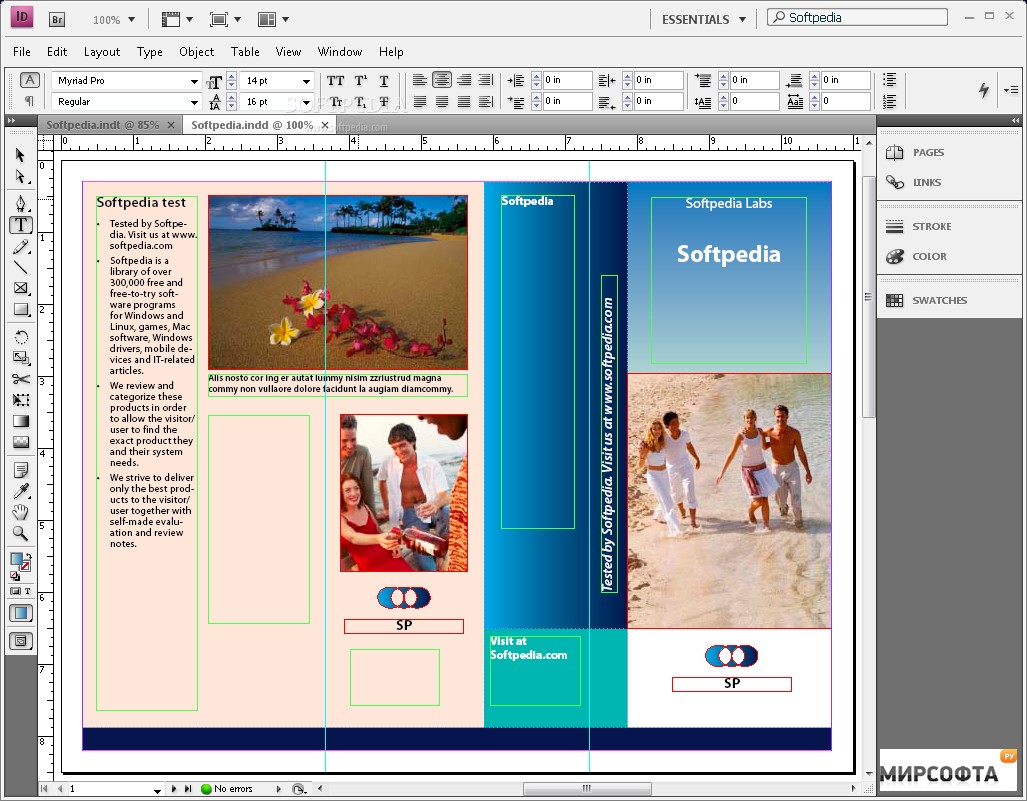Open the Arrange Documents dropdown
Image resolution: width=1027 pixels, height=801 pixels.
(273, 20)
